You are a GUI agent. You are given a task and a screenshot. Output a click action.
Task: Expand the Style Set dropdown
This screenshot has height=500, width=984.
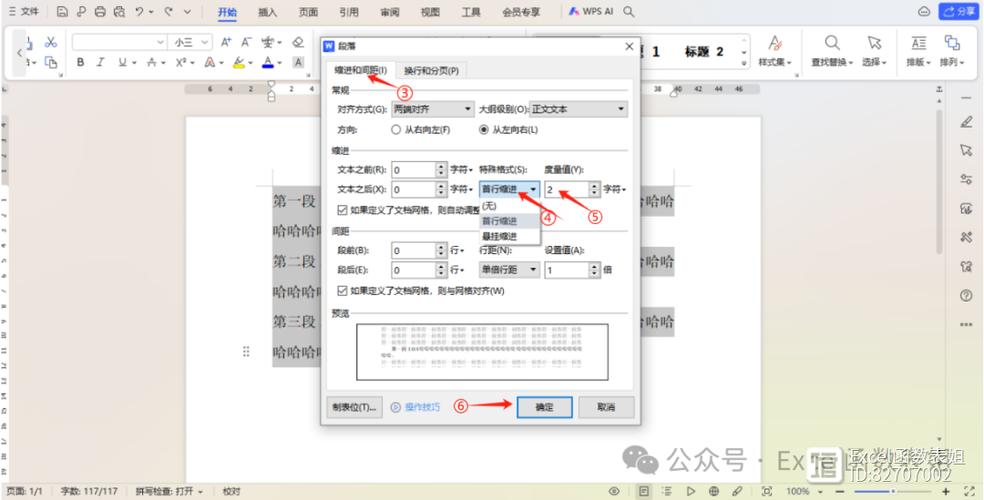click(775, 62)
